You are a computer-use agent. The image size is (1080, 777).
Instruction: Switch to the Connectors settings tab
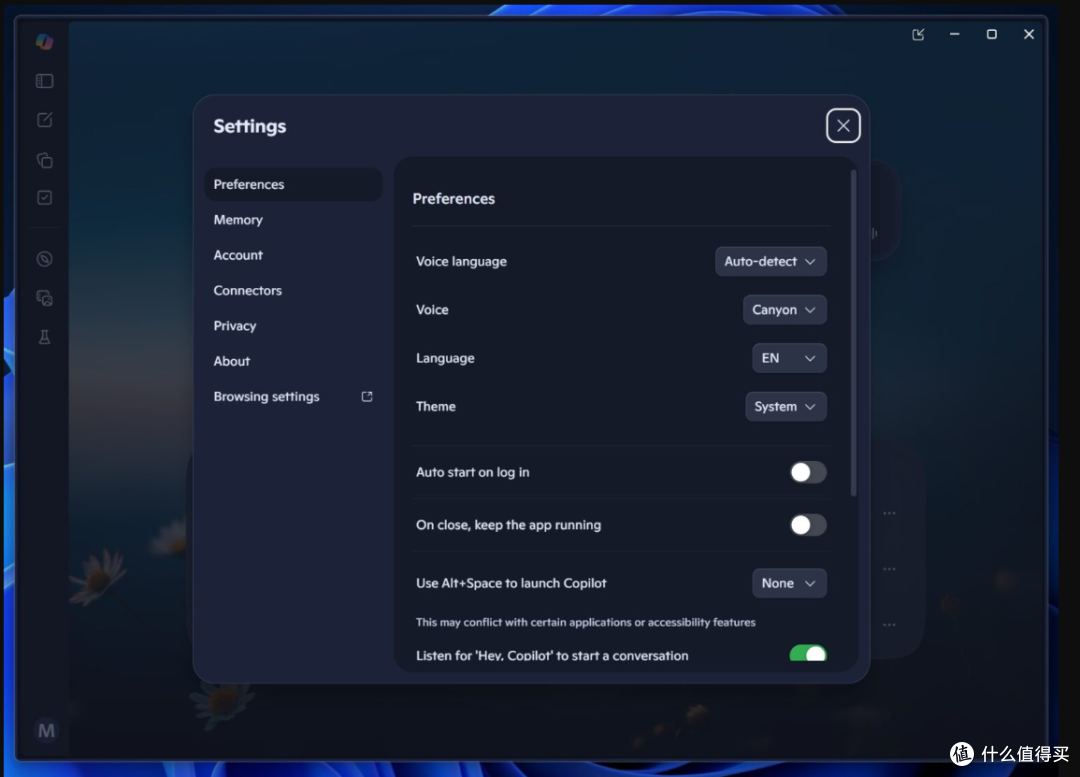[x=293, y=291]
